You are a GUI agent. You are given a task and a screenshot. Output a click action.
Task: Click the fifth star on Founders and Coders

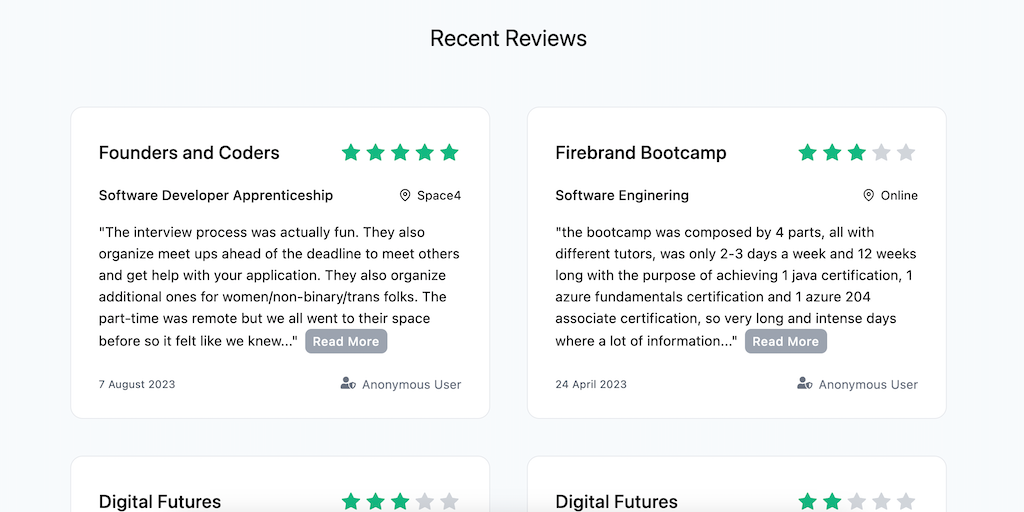pos(449,153)
